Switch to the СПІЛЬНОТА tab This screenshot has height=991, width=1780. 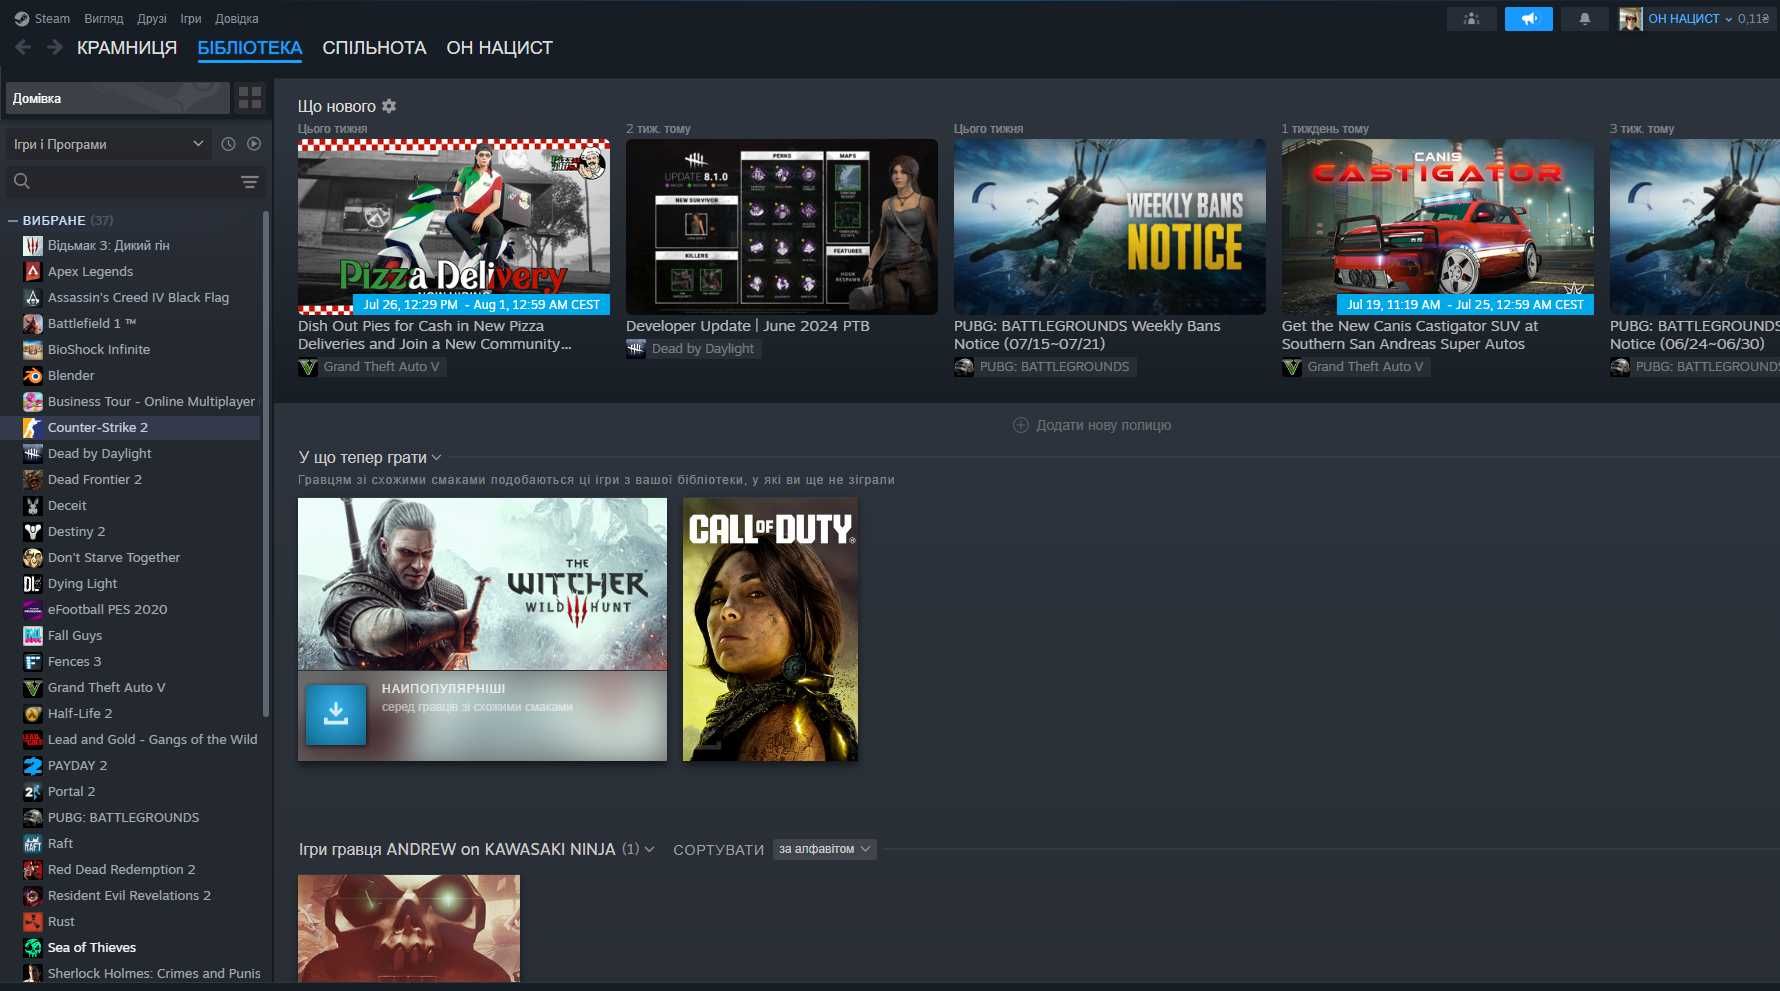[x=374, y=47]
